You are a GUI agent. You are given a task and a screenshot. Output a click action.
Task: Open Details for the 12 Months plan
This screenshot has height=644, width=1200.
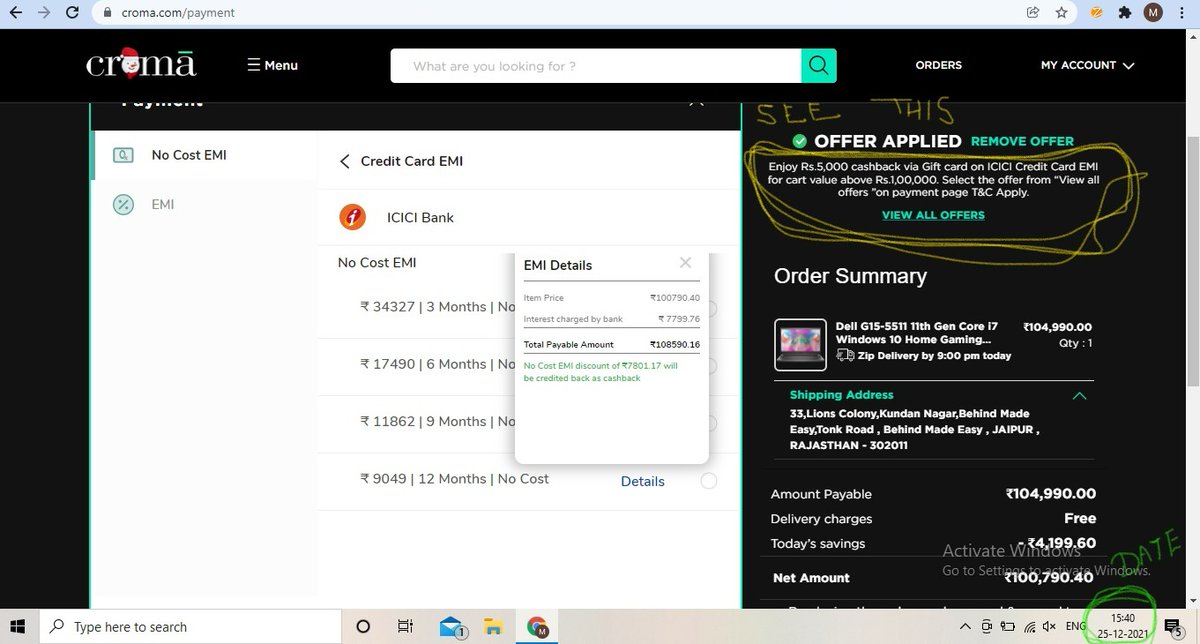643,481
